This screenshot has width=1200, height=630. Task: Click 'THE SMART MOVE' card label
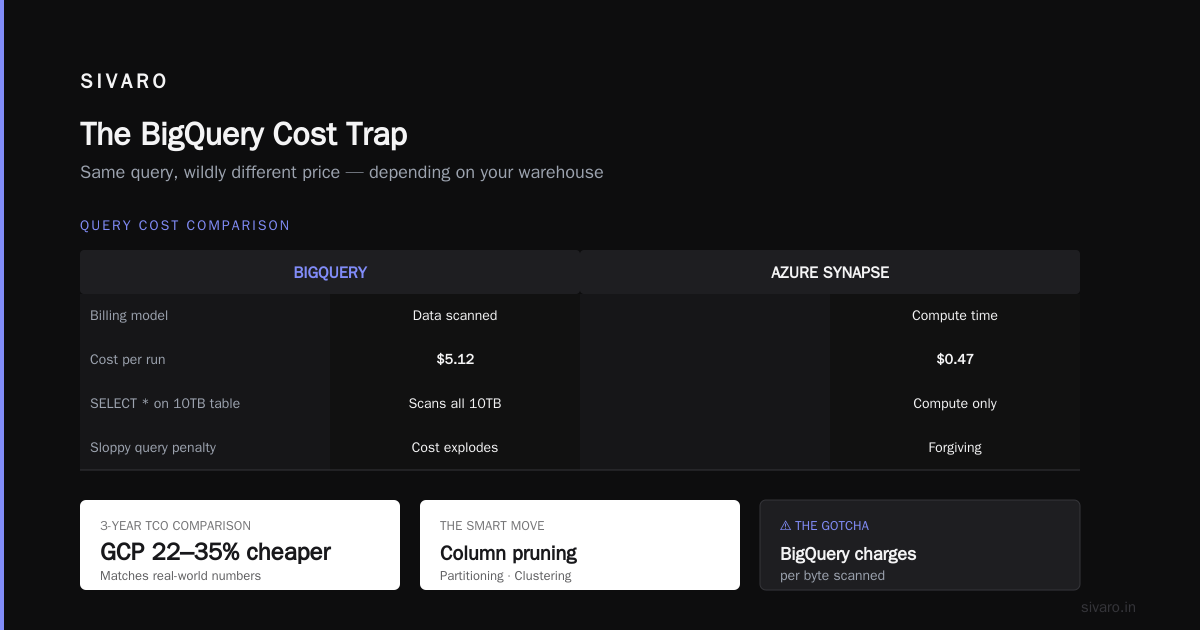492,525
